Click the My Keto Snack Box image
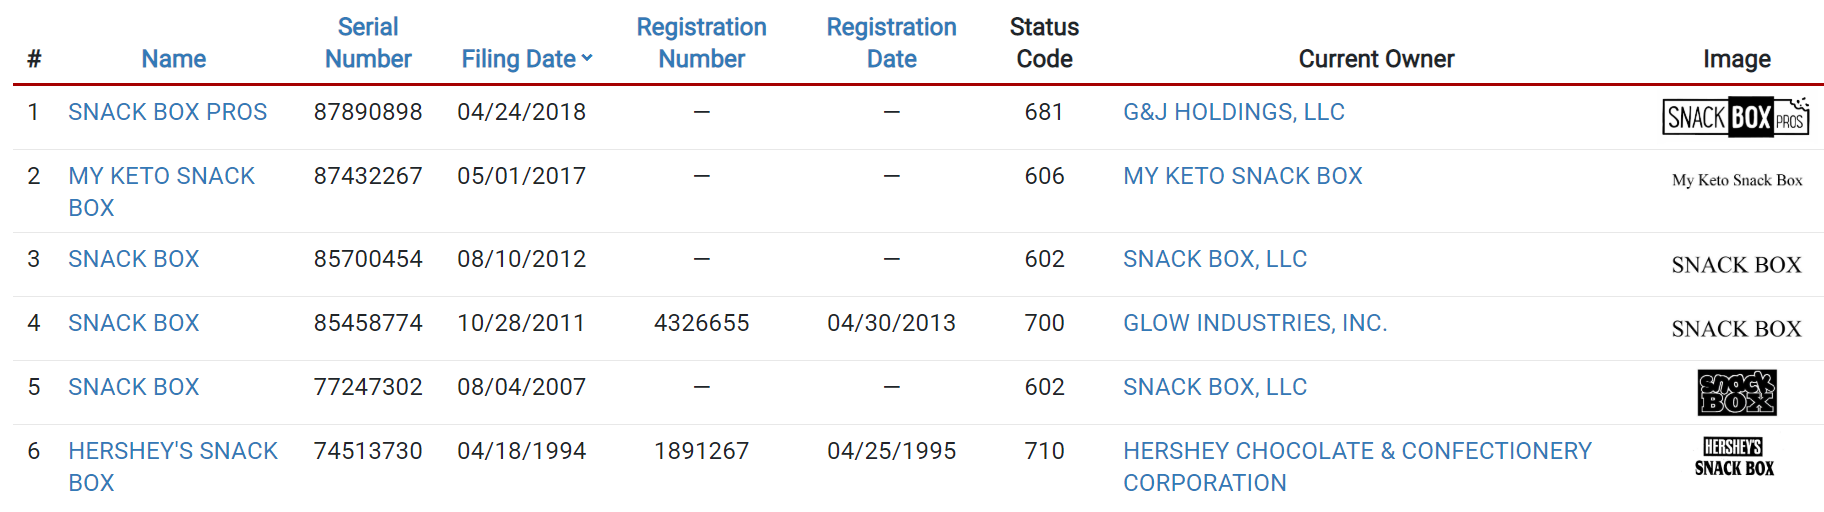 [1736, 180]
